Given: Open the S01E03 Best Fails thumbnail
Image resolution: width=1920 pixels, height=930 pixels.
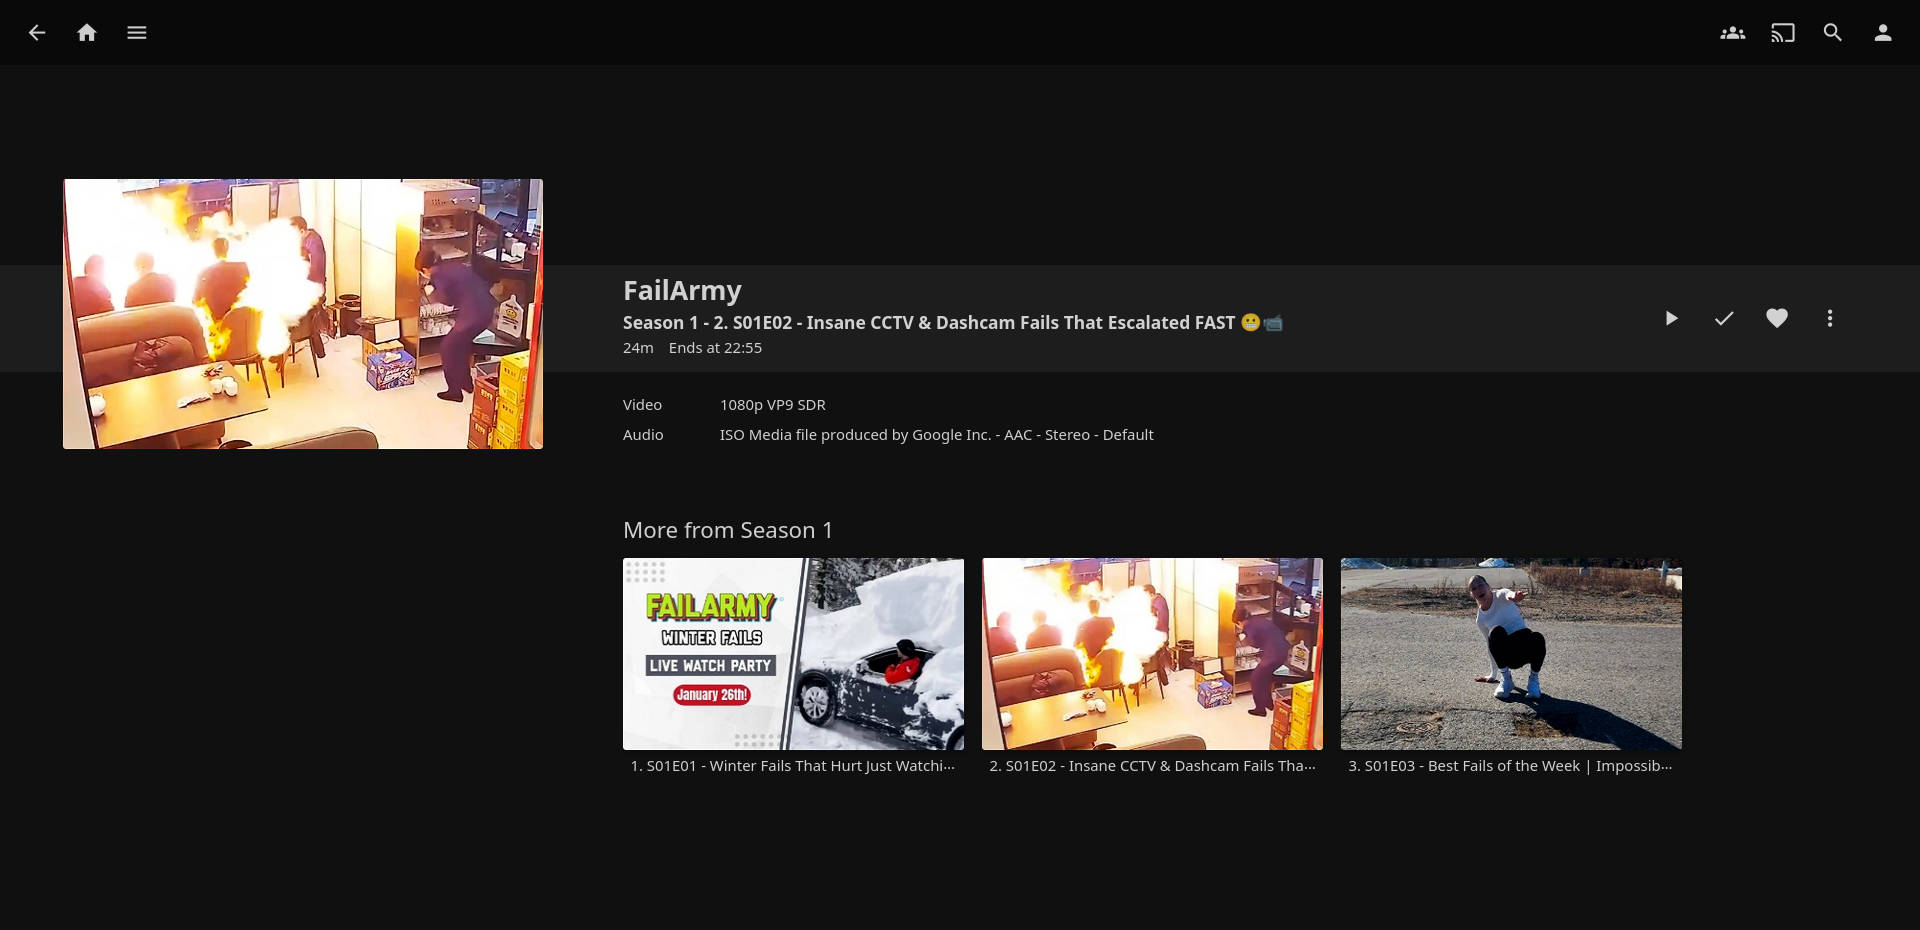Looking at the screenshot, I should [1511, 654].
